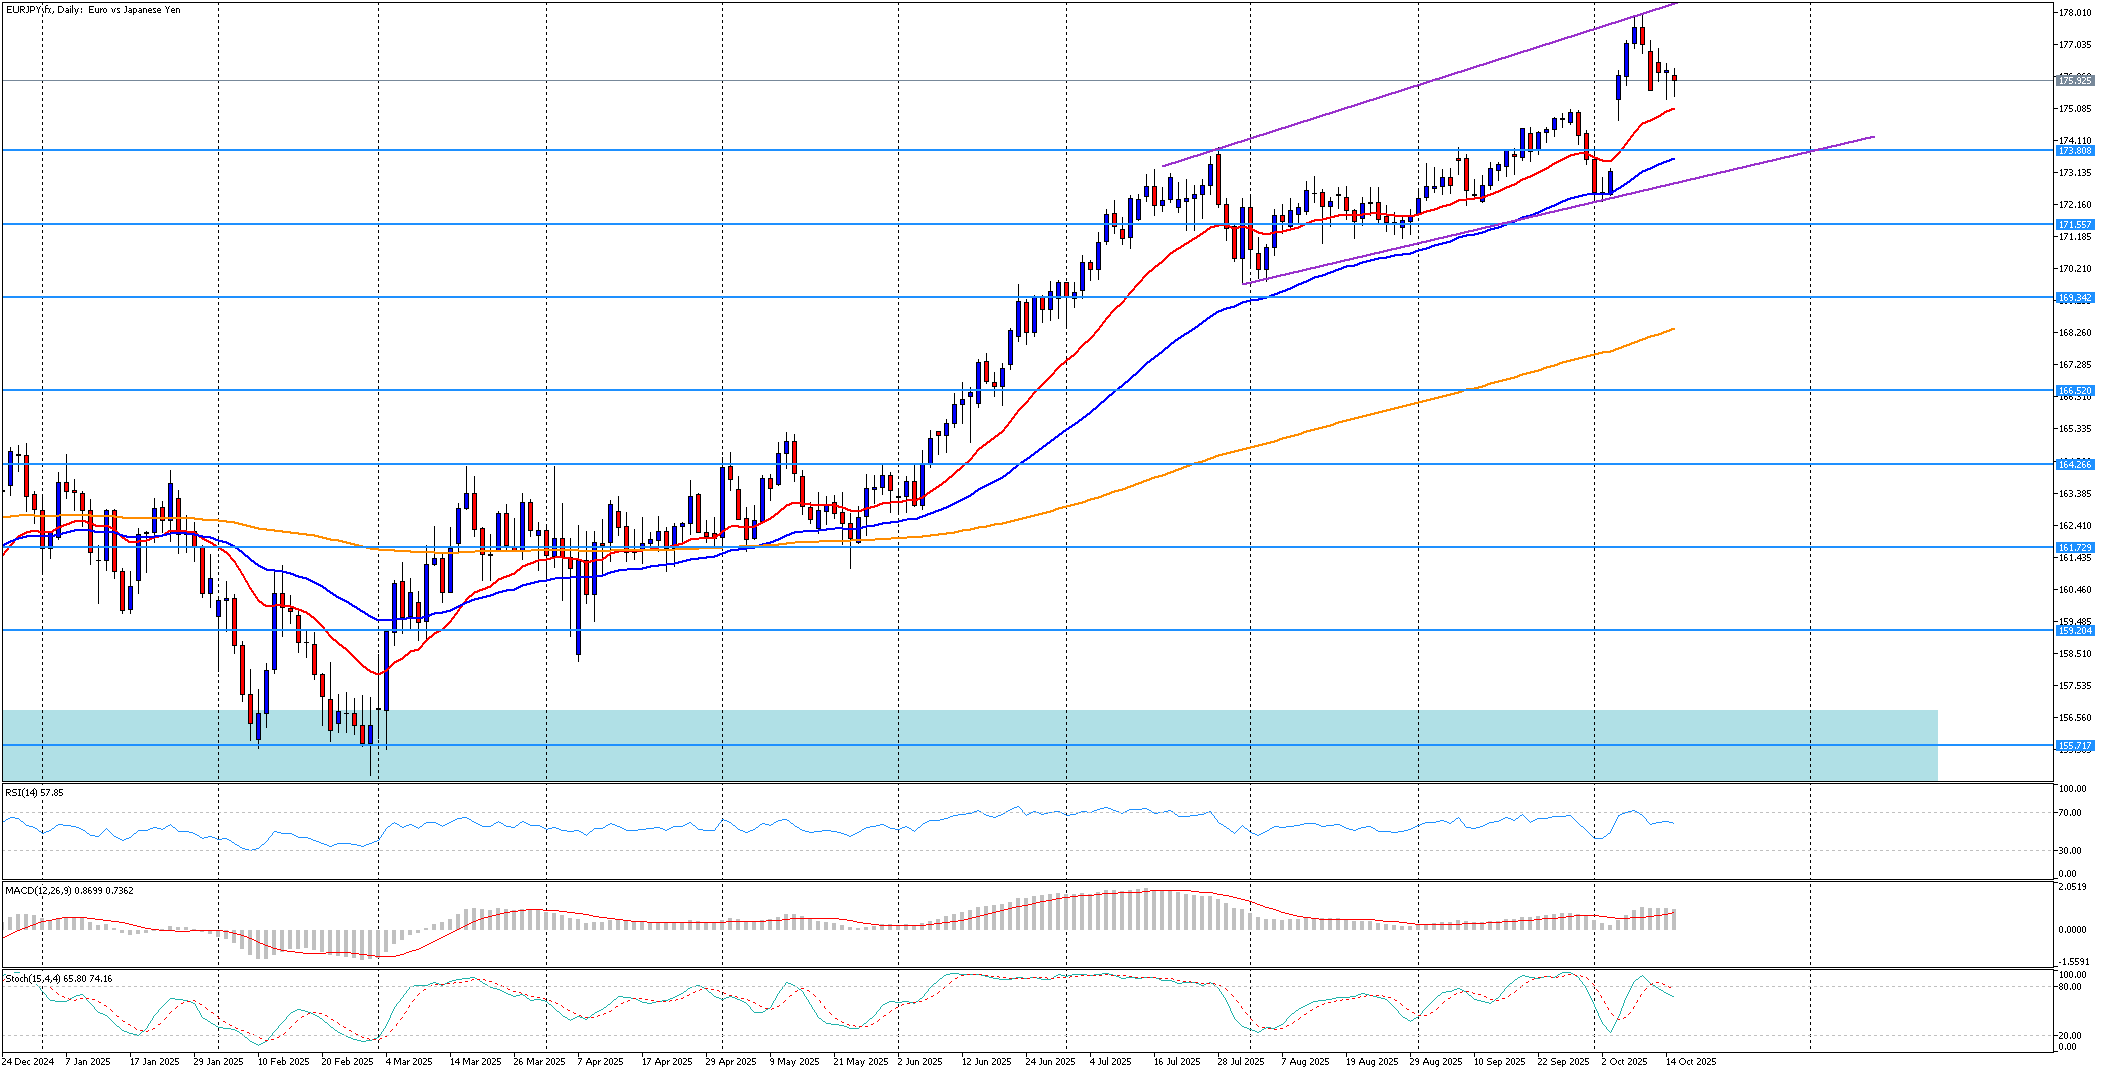
Task: Click the 4 Mar 2025 date label
Action: (409, 1062)
